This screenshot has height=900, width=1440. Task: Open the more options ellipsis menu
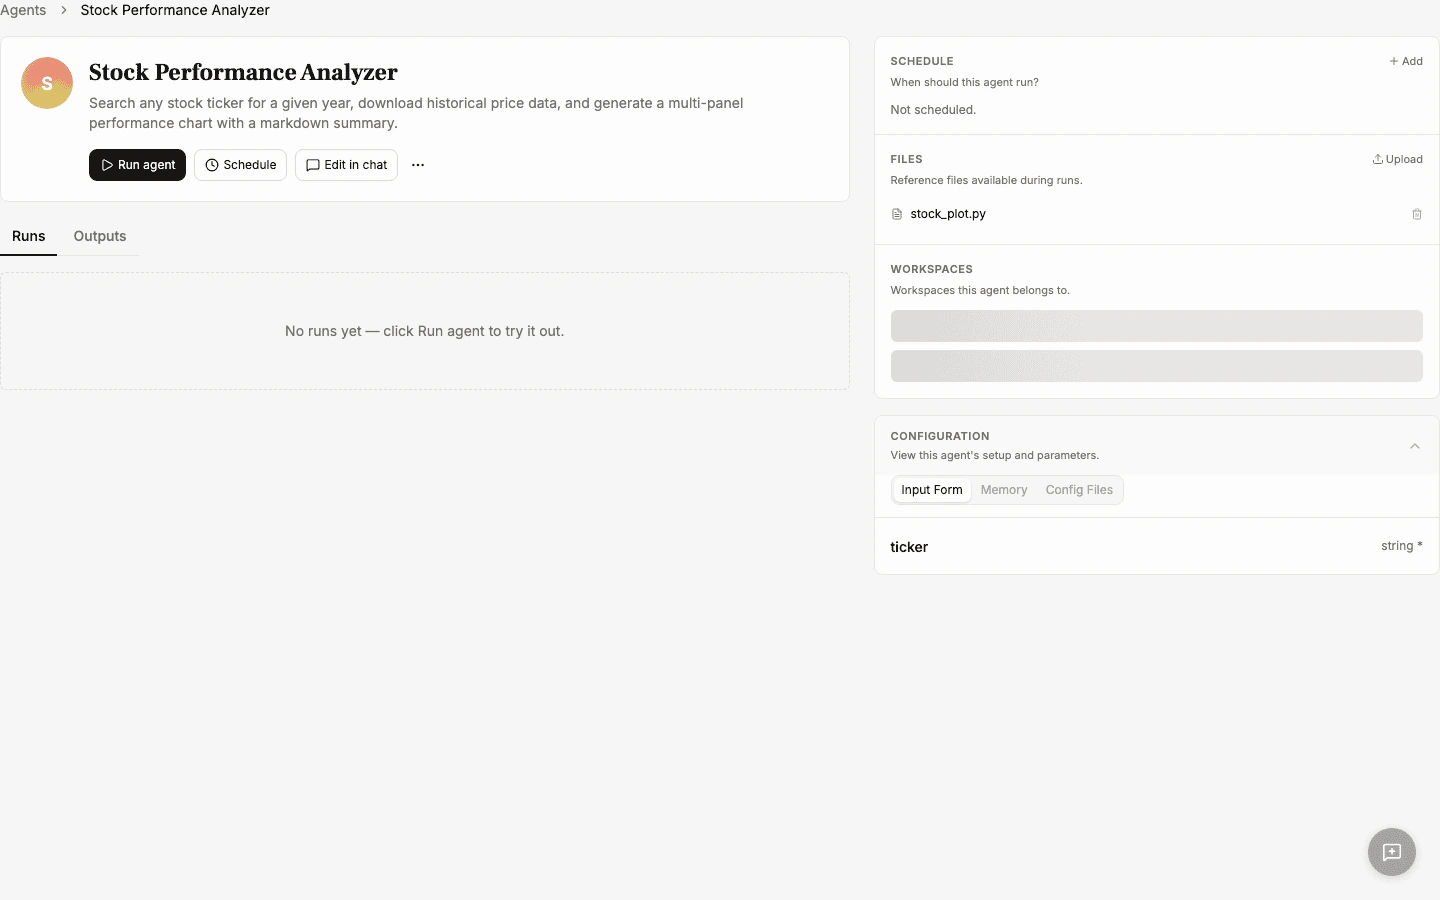pyautogui.click(x=417, y=165)
